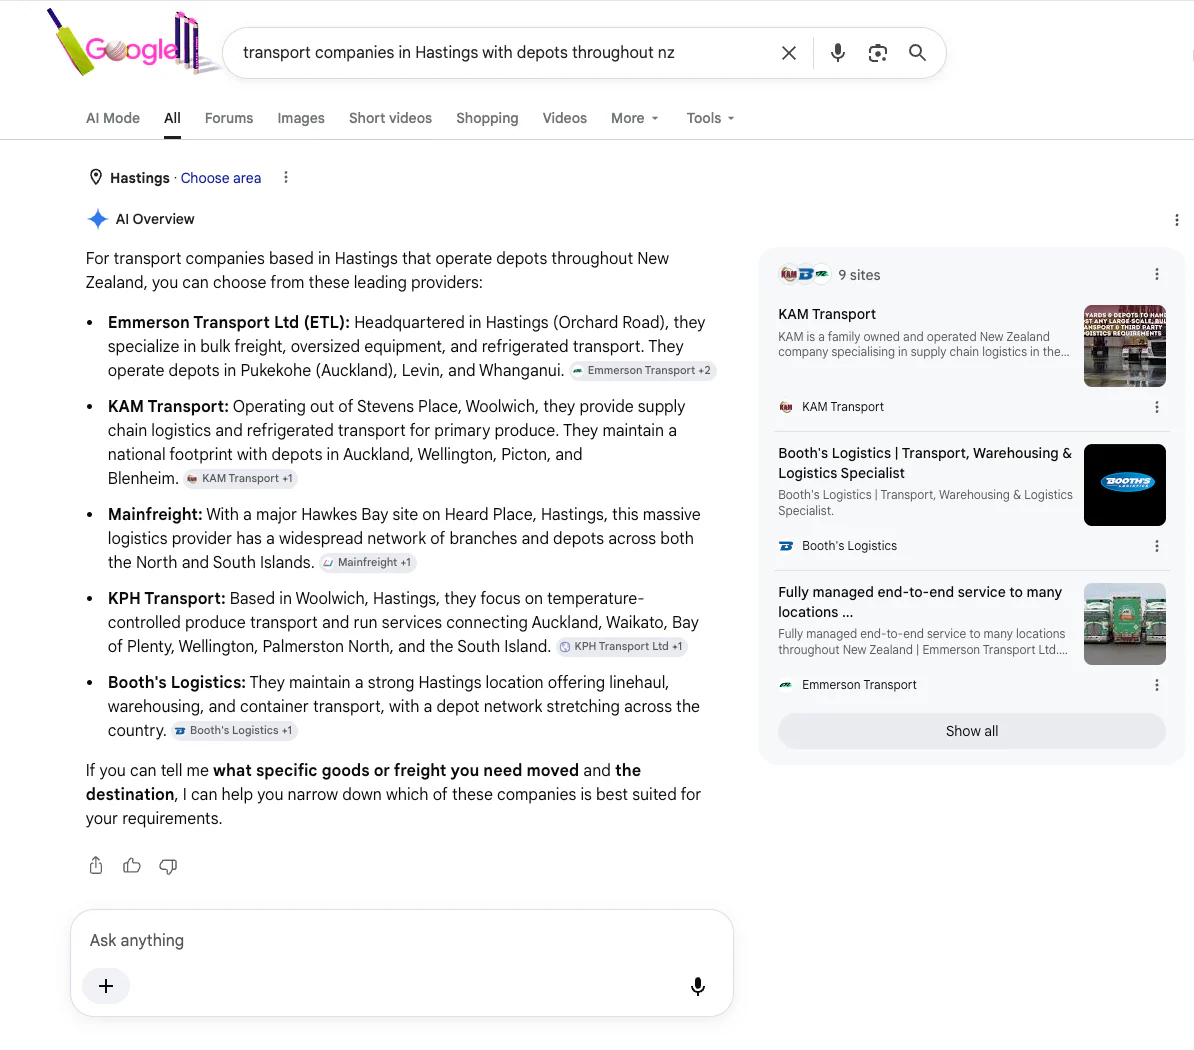This screenshot has height=1050, width=1194.
Task: Open the three-dot menu next to Choose area
Action: pyautogui.click(x=286, y=177)
